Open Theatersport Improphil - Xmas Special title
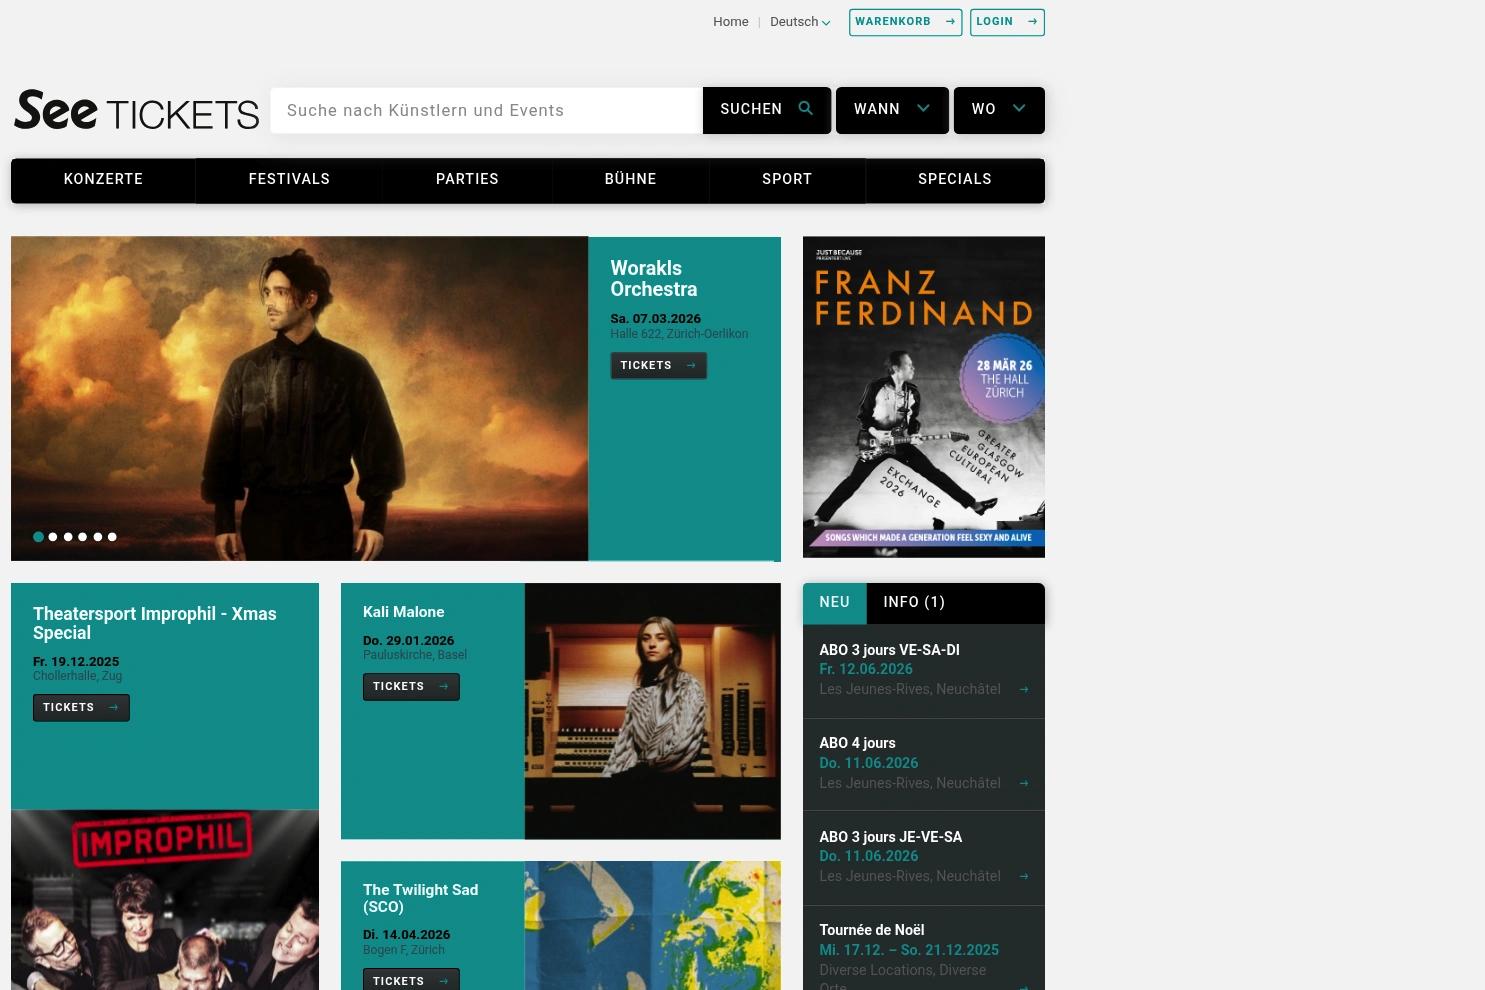 point(155,623)
